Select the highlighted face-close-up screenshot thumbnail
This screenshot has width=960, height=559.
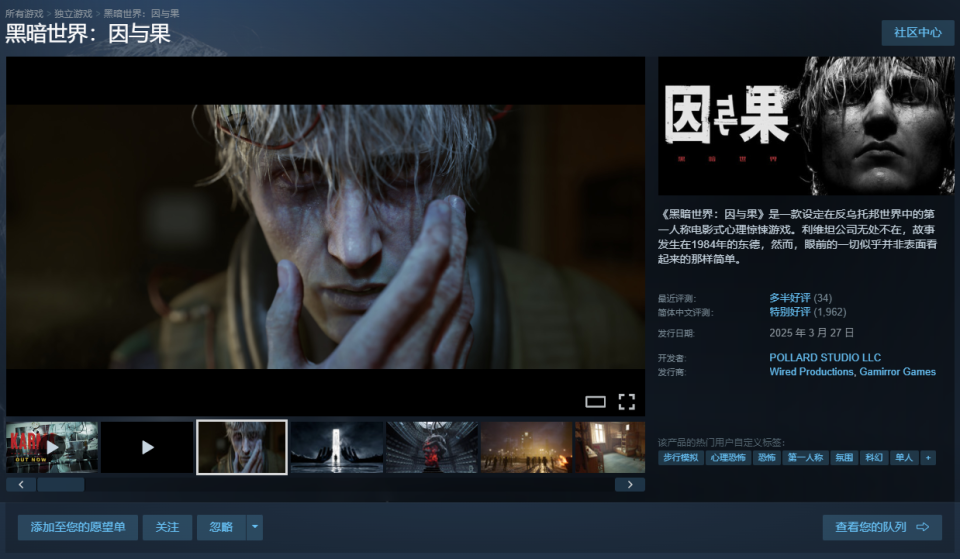coord(242,447)
